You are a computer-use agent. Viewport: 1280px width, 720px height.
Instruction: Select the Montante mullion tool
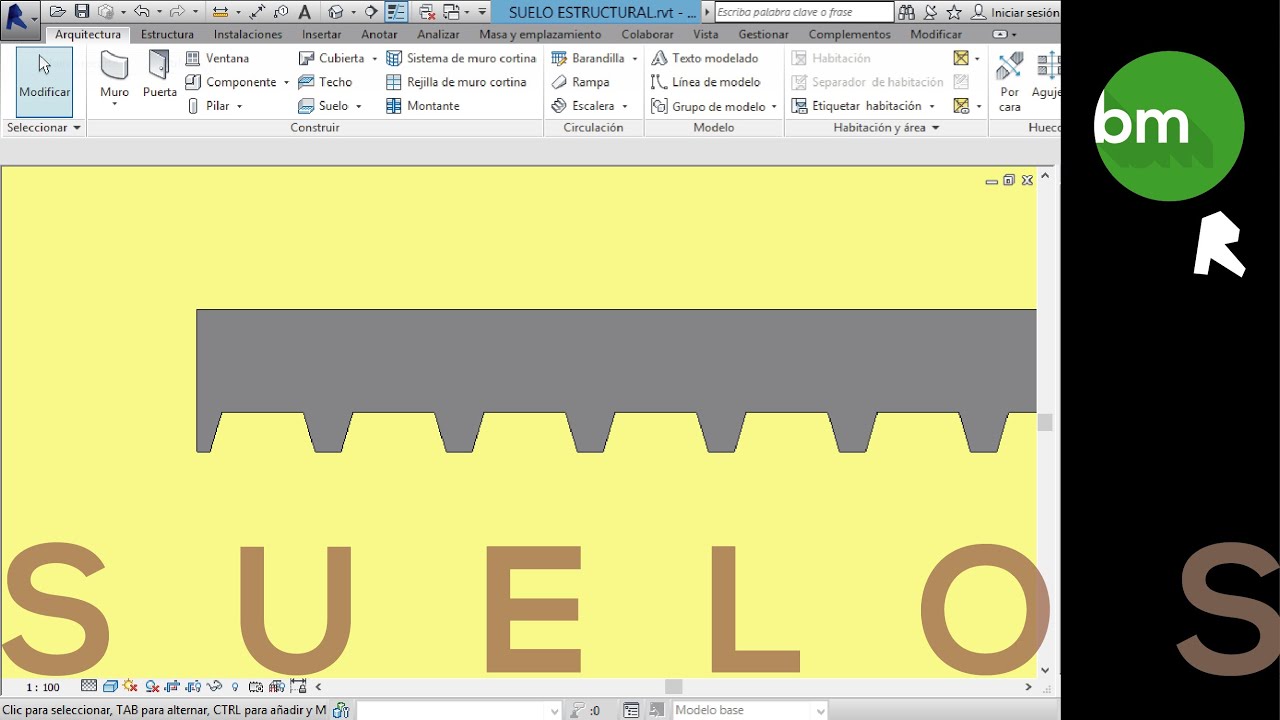pyautogui.click(x=422, y=106)
